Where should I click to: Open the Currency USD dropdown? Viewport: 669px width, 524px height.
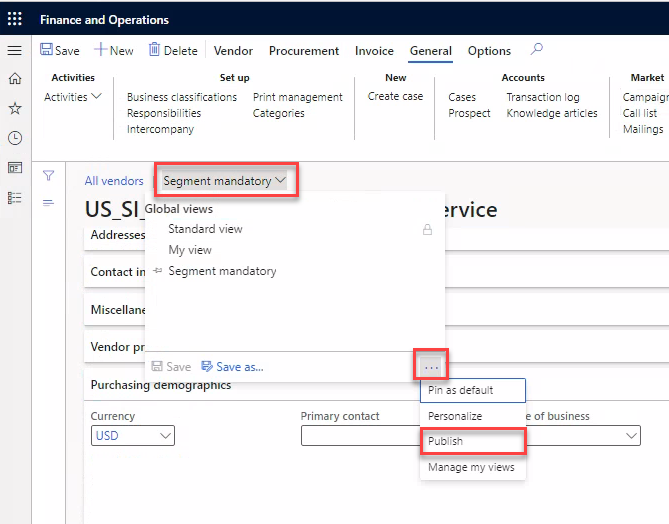pyautogui.click(x=133, y=436)
